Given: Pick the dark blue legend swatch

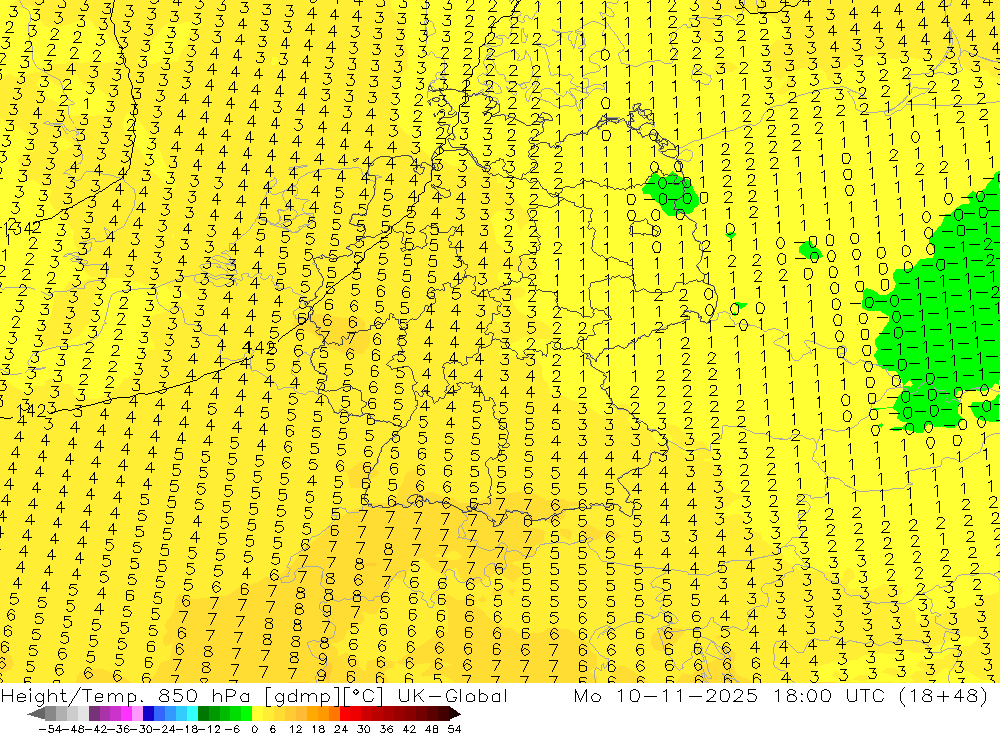Looking at the screenshot, I should point(148,714).
